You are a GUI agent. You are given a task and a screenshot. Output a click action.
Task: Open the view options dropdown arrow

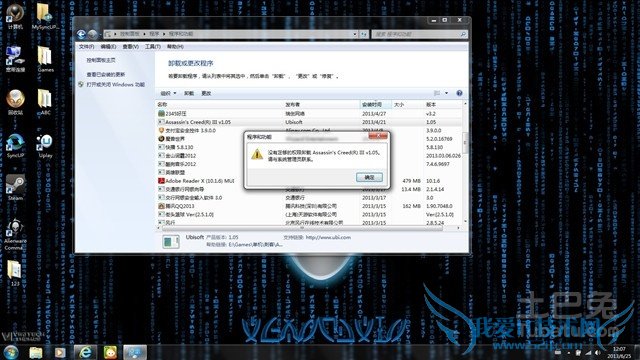point(447,93)
